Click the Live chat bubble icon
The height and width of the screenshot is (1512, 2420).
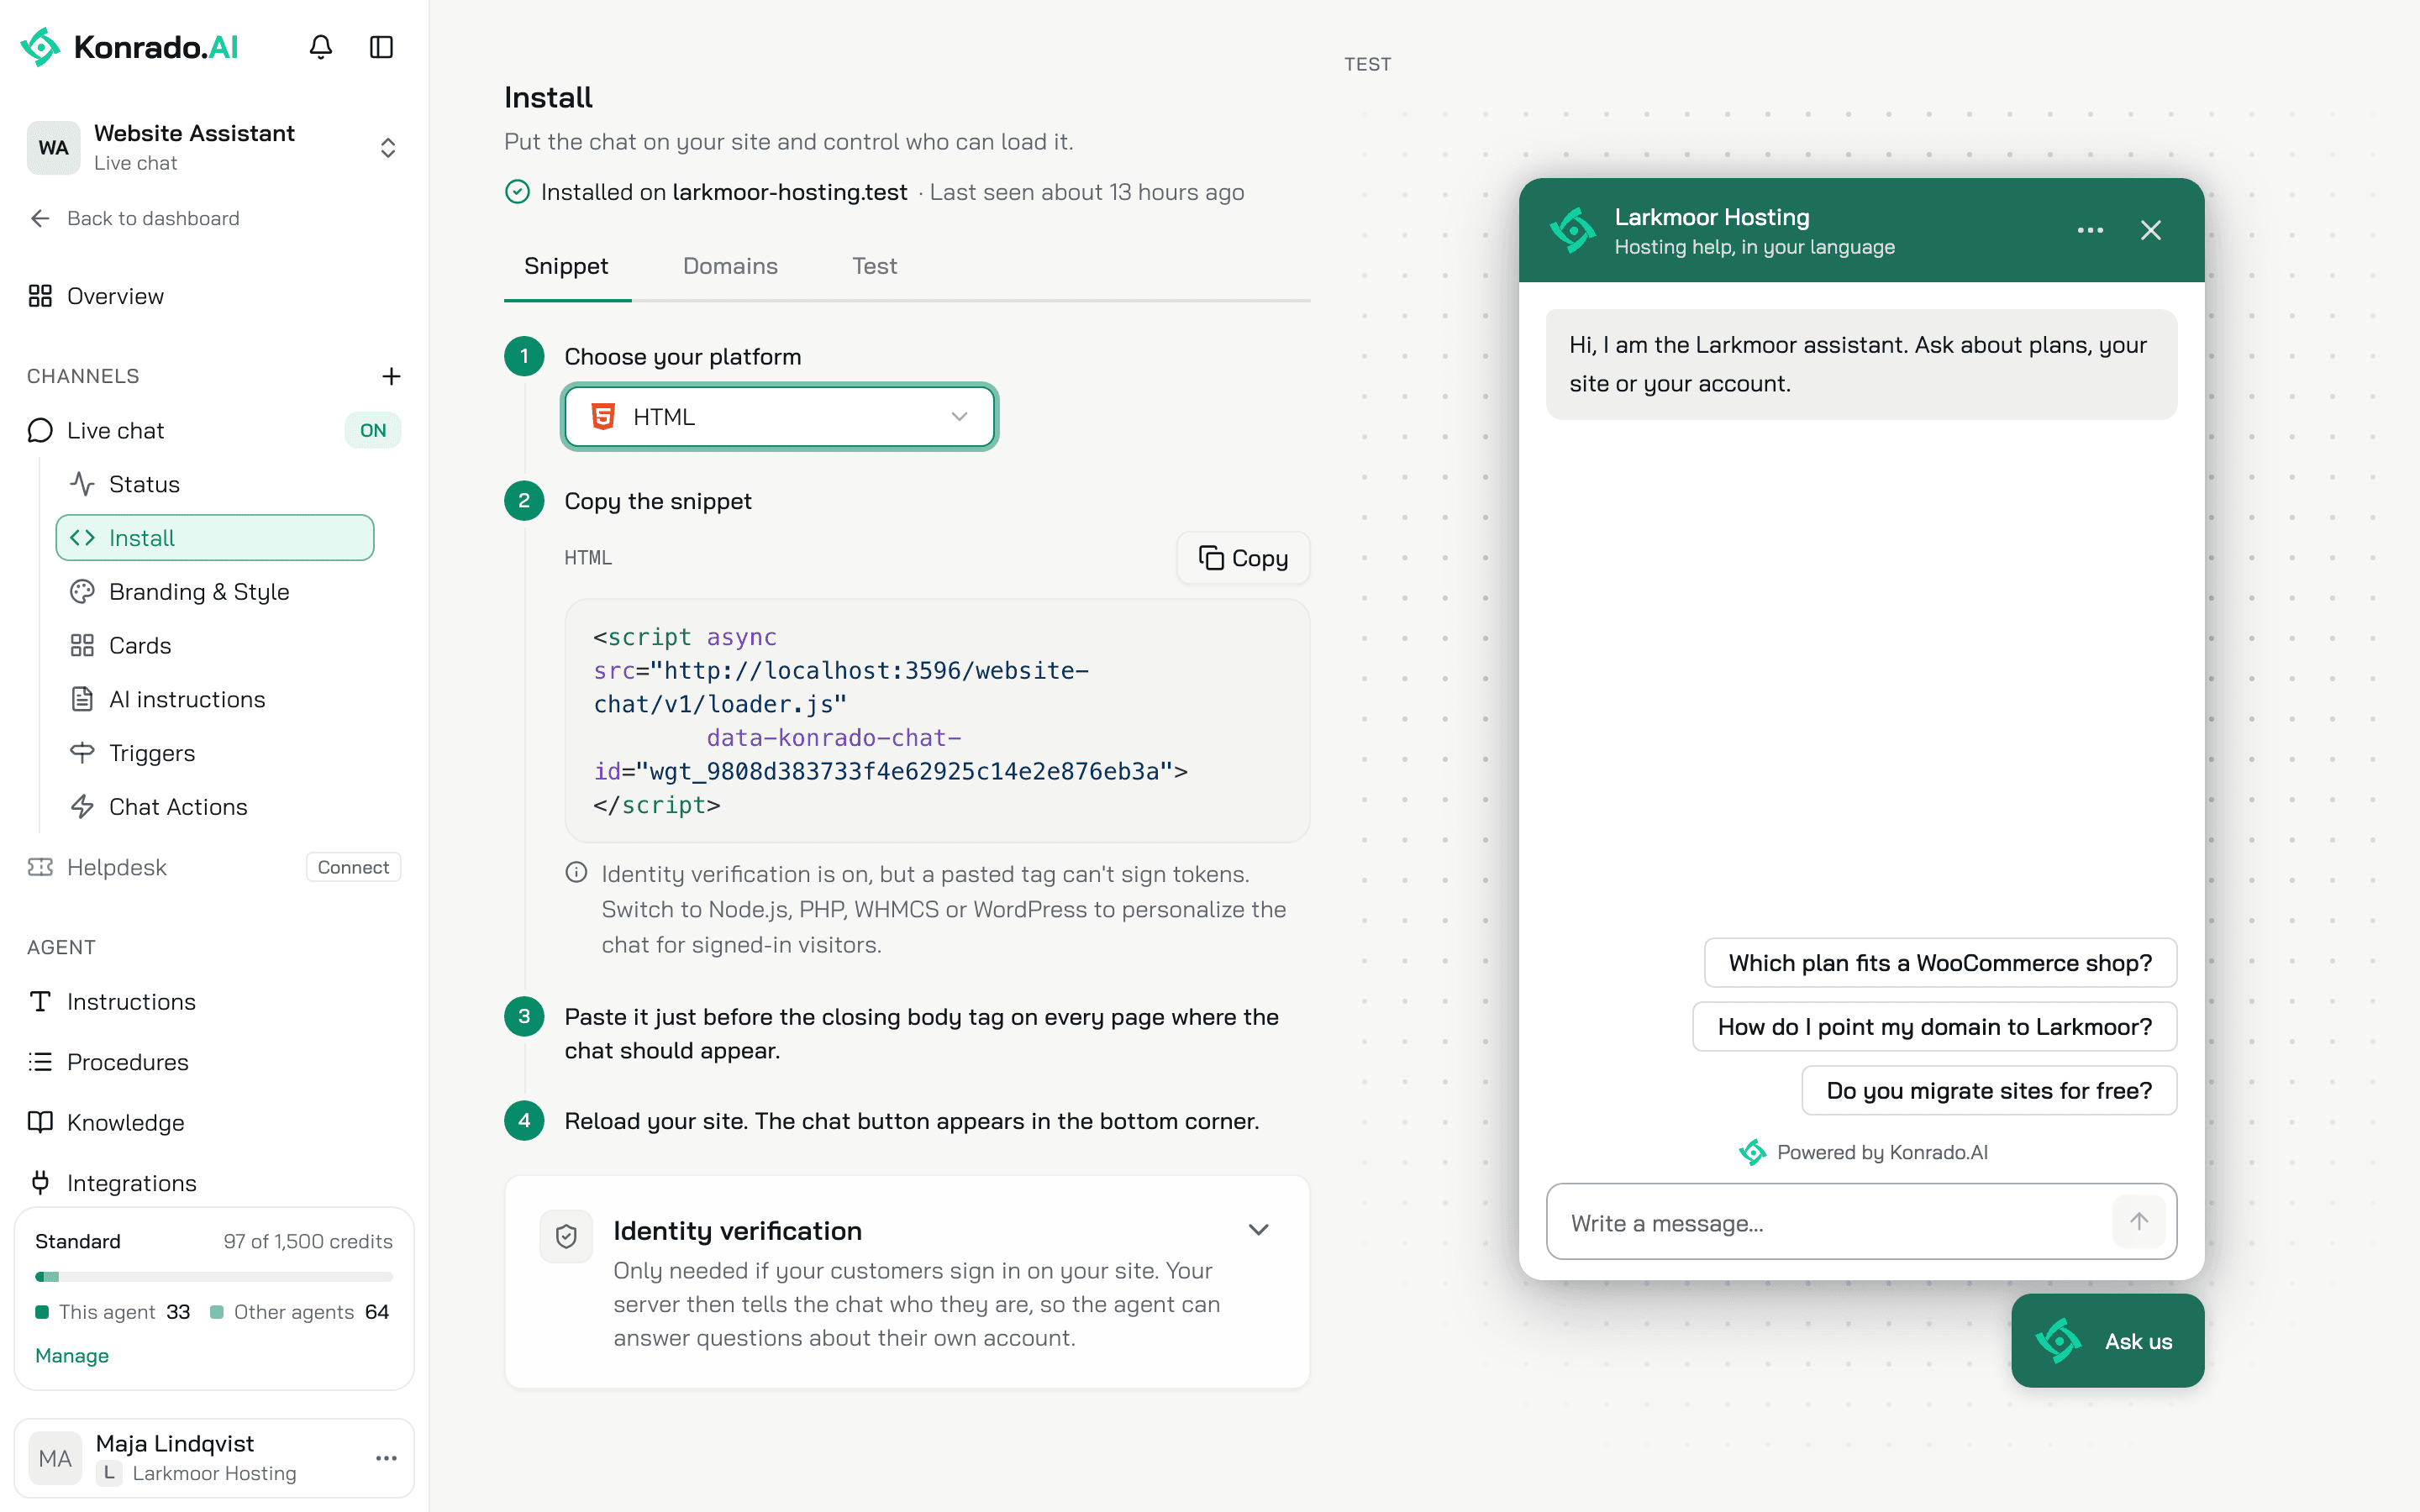(x=40, y=431)
